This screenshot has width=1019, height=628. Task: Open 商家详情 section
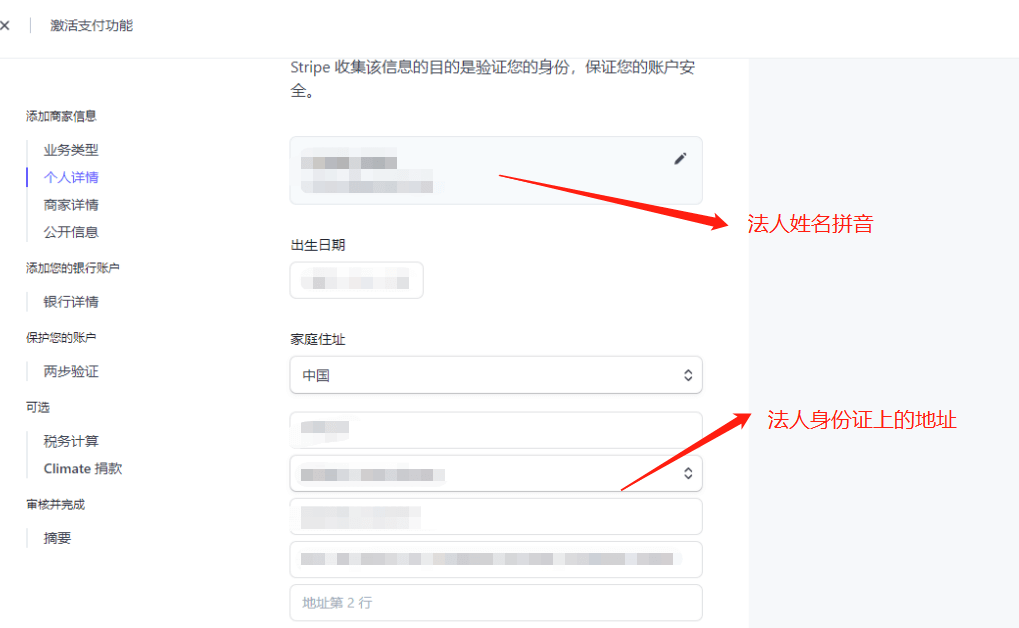pos(71,205)
